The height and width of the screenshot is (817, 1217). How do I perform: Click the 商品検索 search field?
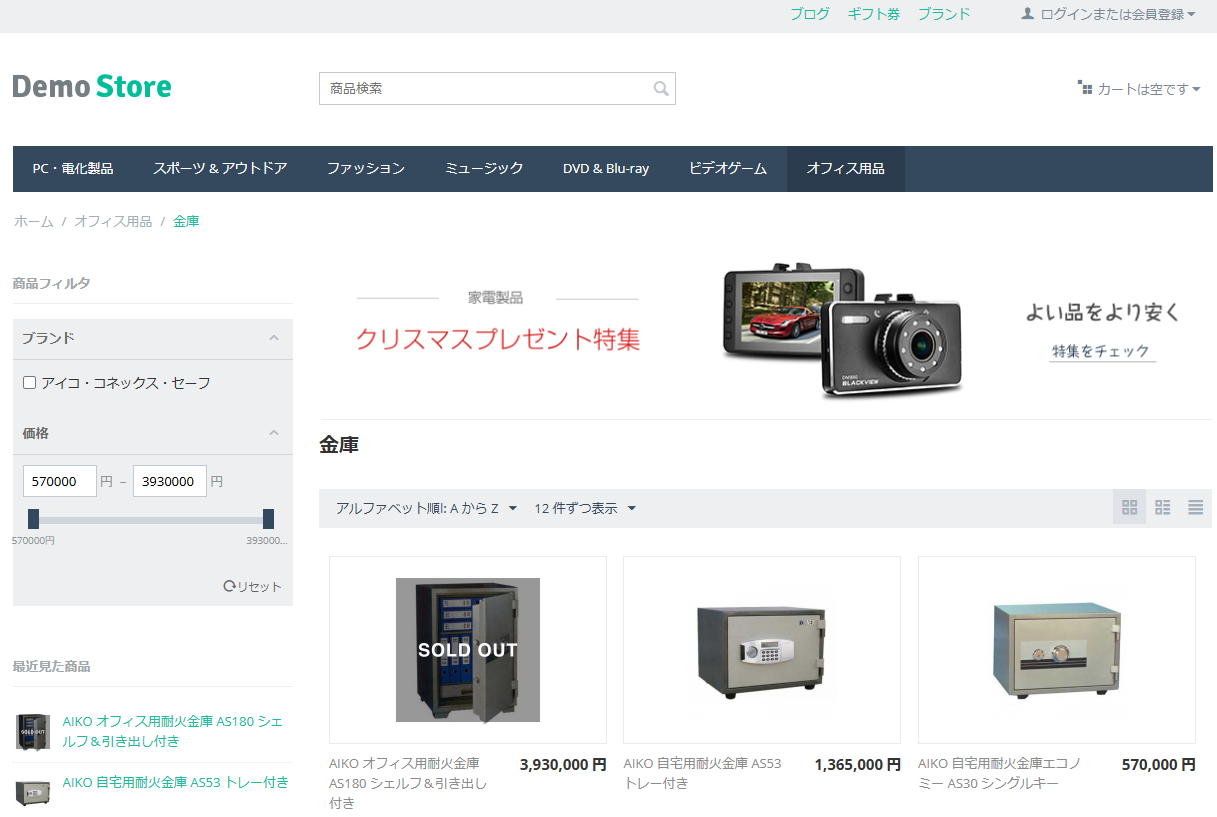pyautogui.click(x=485, y=89)
